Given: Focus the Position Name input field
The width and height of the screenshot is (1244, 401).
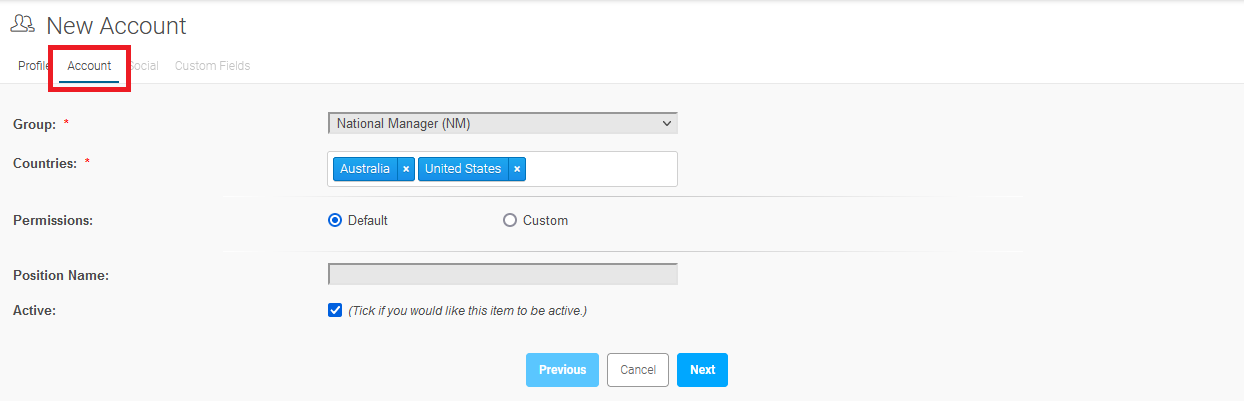Looking at the screenshot, I should pyautogui.click(x=503, y=274).
